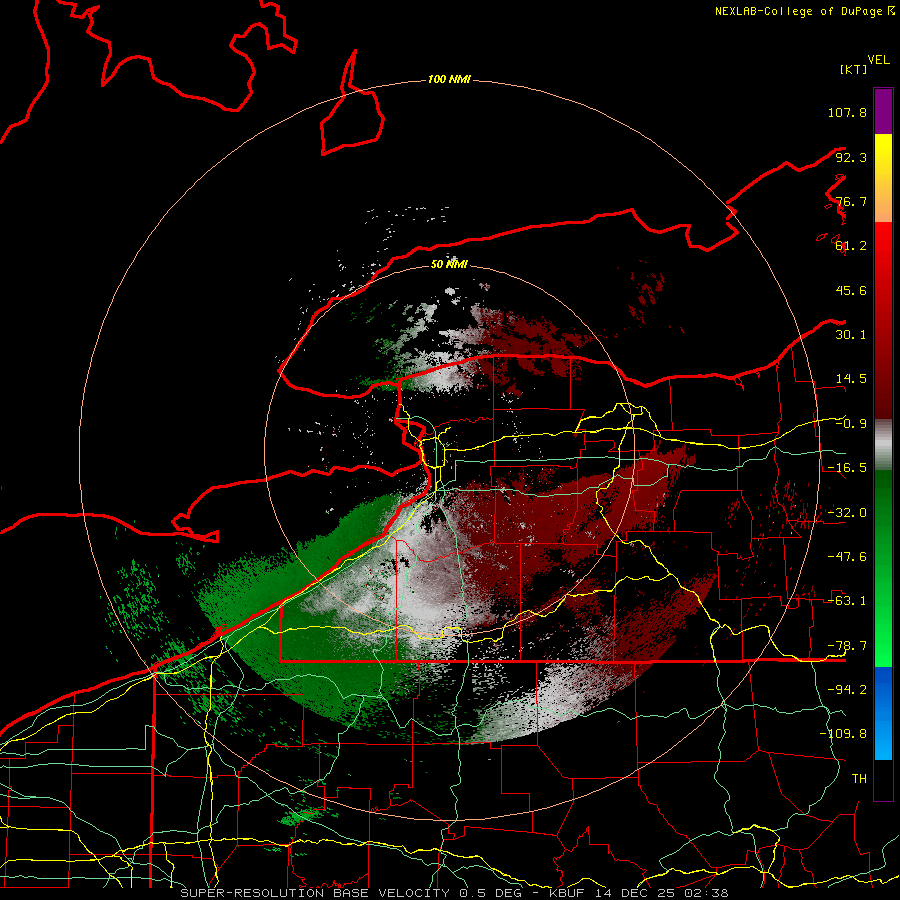Screen dimensions: 900x900
Task: Click the 100 NMI range ring label
Action: (x=449, y=79)
